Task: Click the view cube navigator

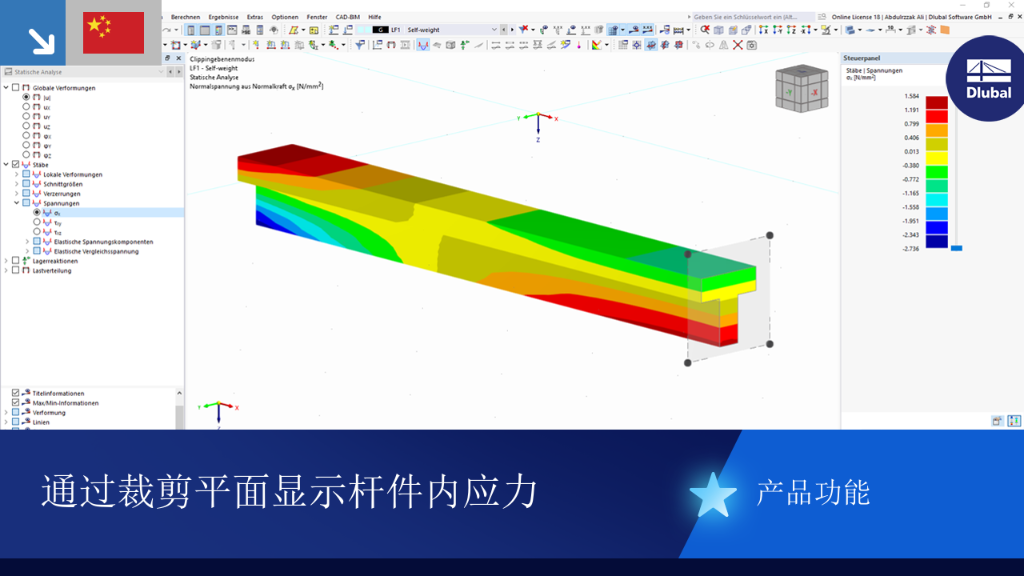Action: [801, 88]
